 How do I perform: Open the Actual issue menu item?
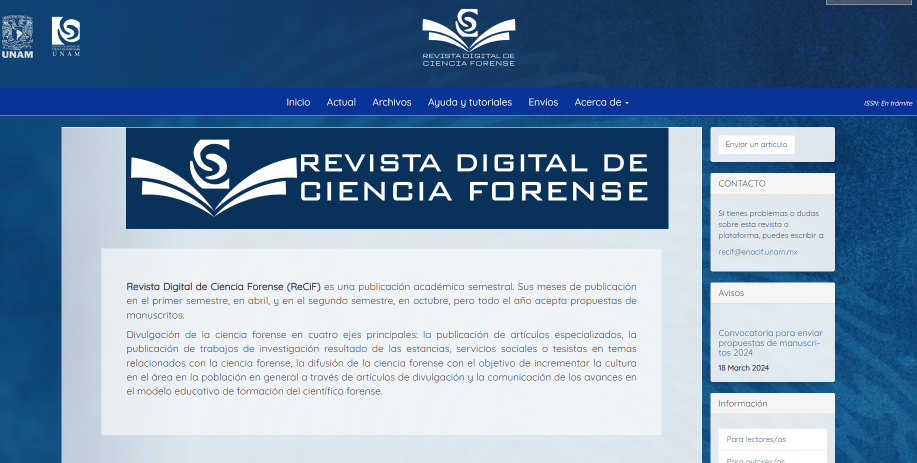click(341, 102)
